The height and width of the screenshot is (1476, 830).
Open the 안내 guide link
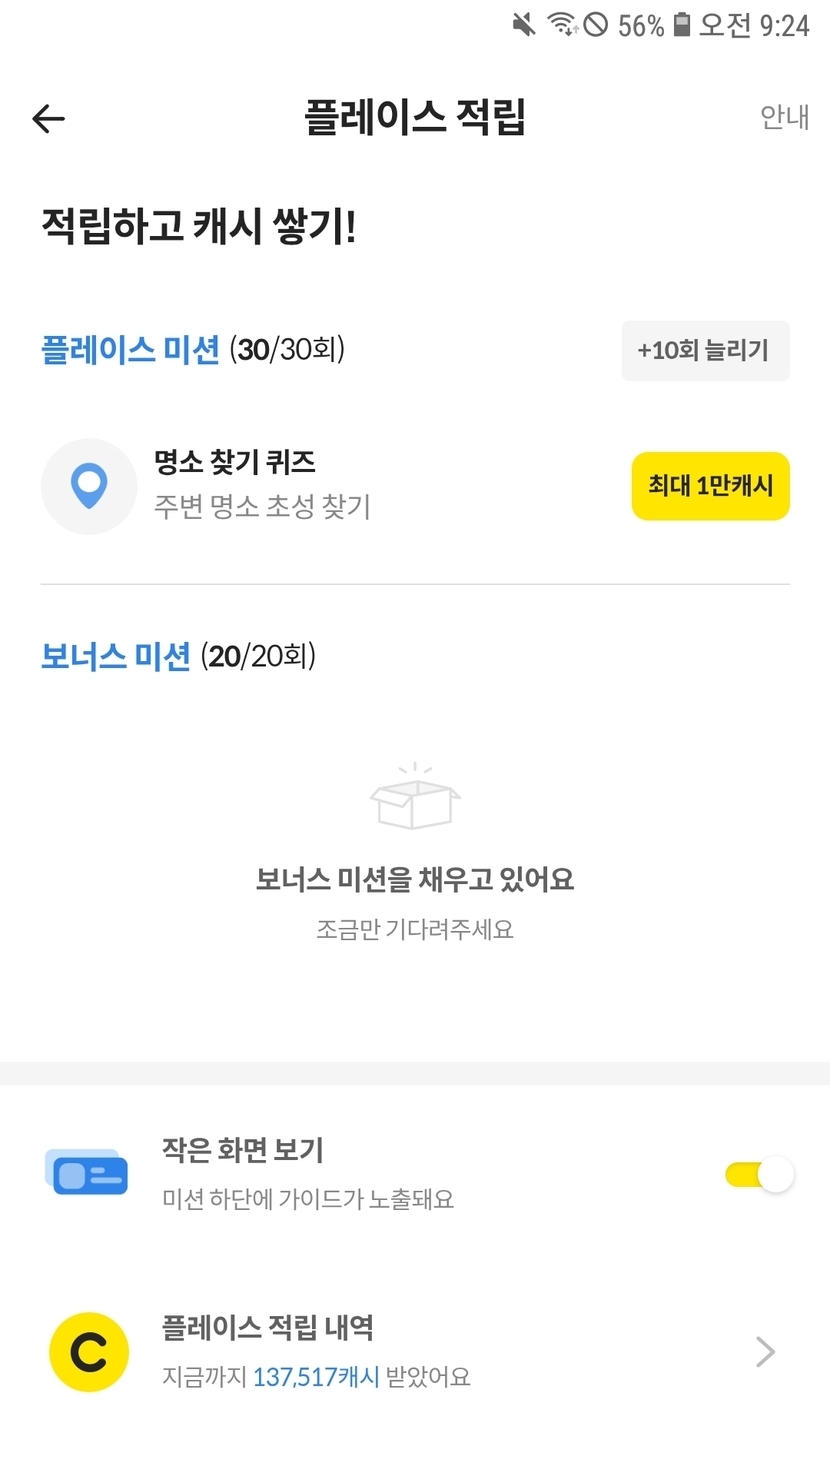tap(784, 118)
